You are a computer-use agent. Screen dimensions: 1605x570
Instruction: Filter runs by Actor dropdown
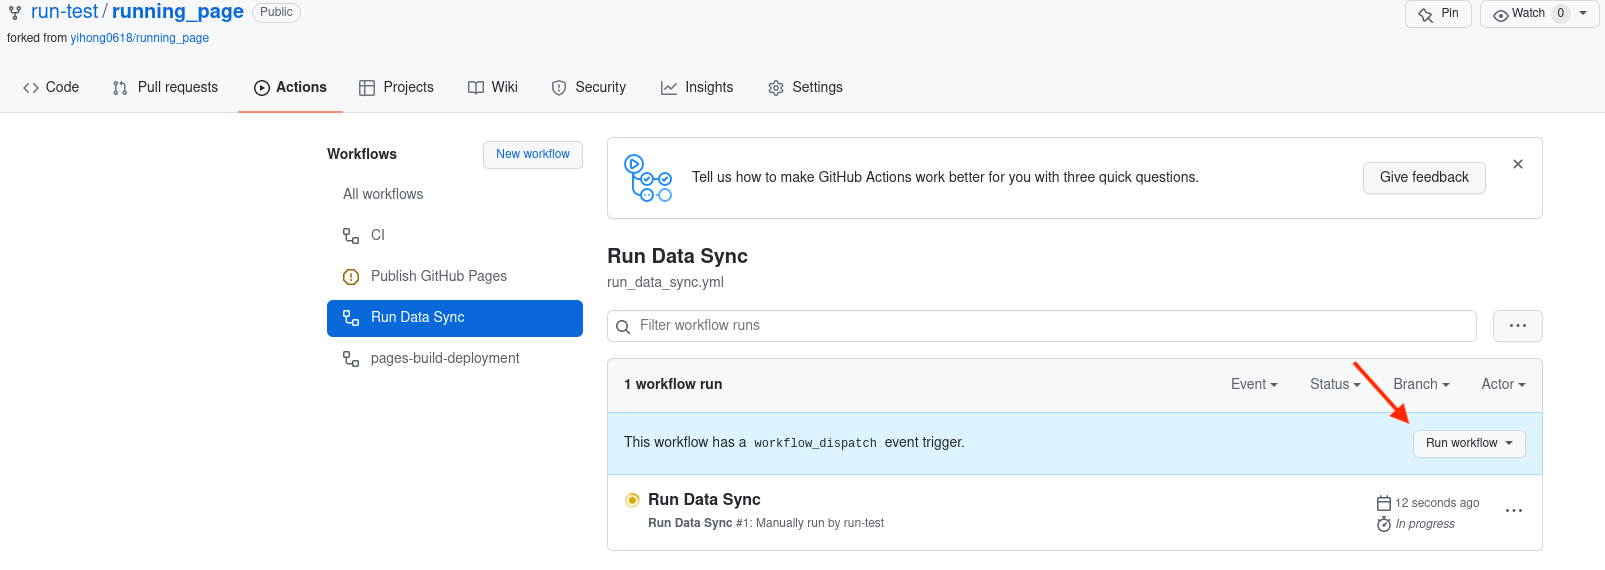point(1502,384)
